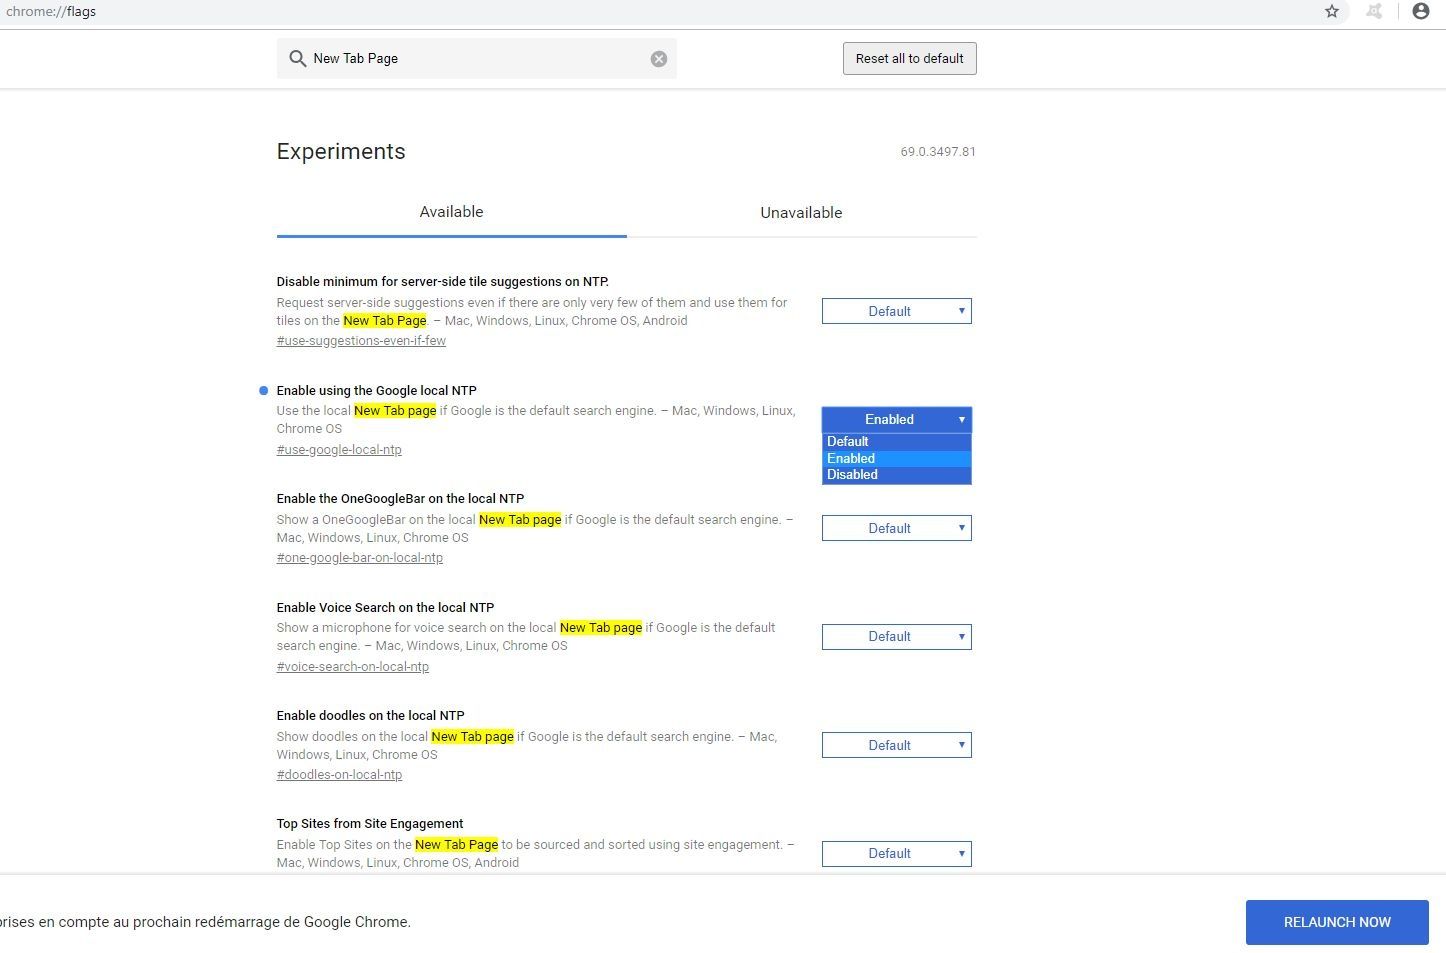Click 'Top Sites from Site Engagement' title
The height and width of the screenshot is (953, 1446).
coord(370,824)
